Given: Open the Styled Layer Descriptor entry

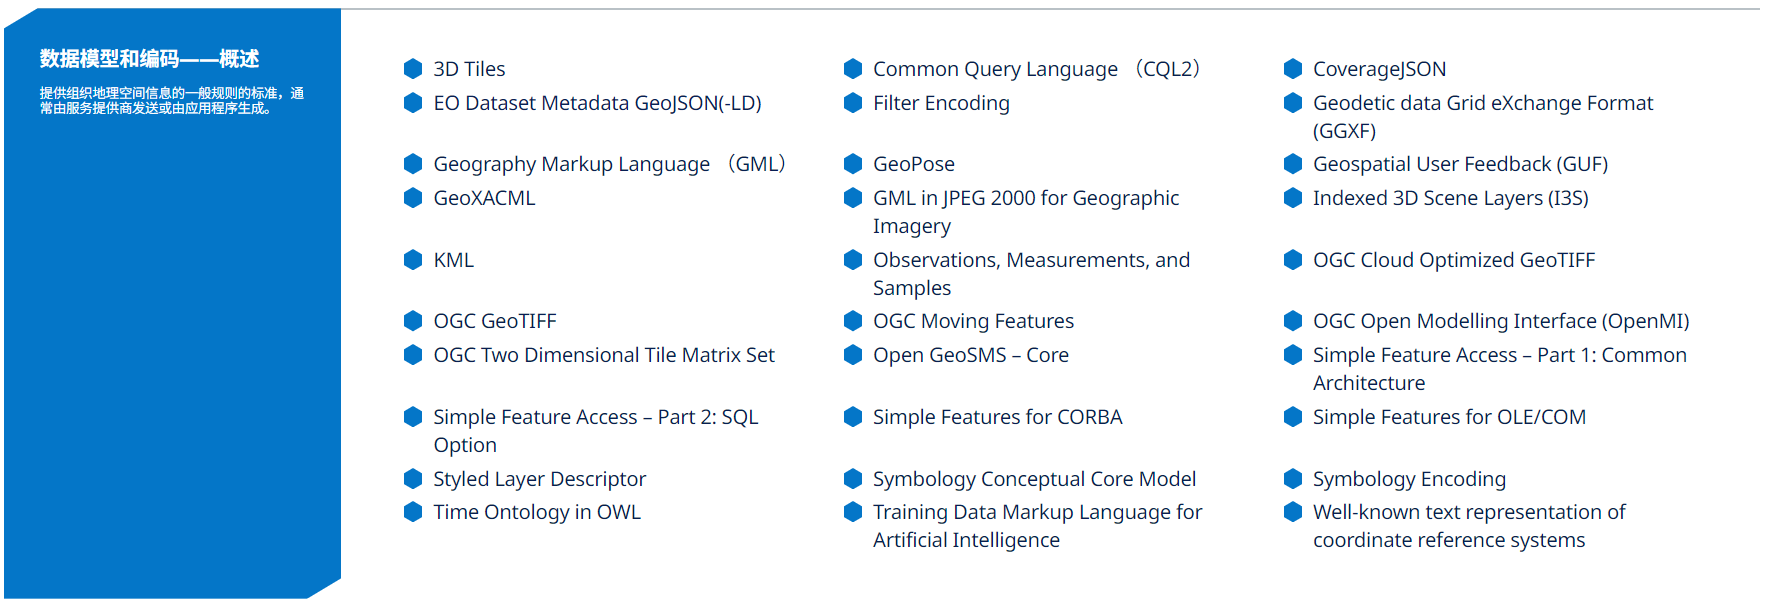Looking at the screenshot, I should coord(539,479).
